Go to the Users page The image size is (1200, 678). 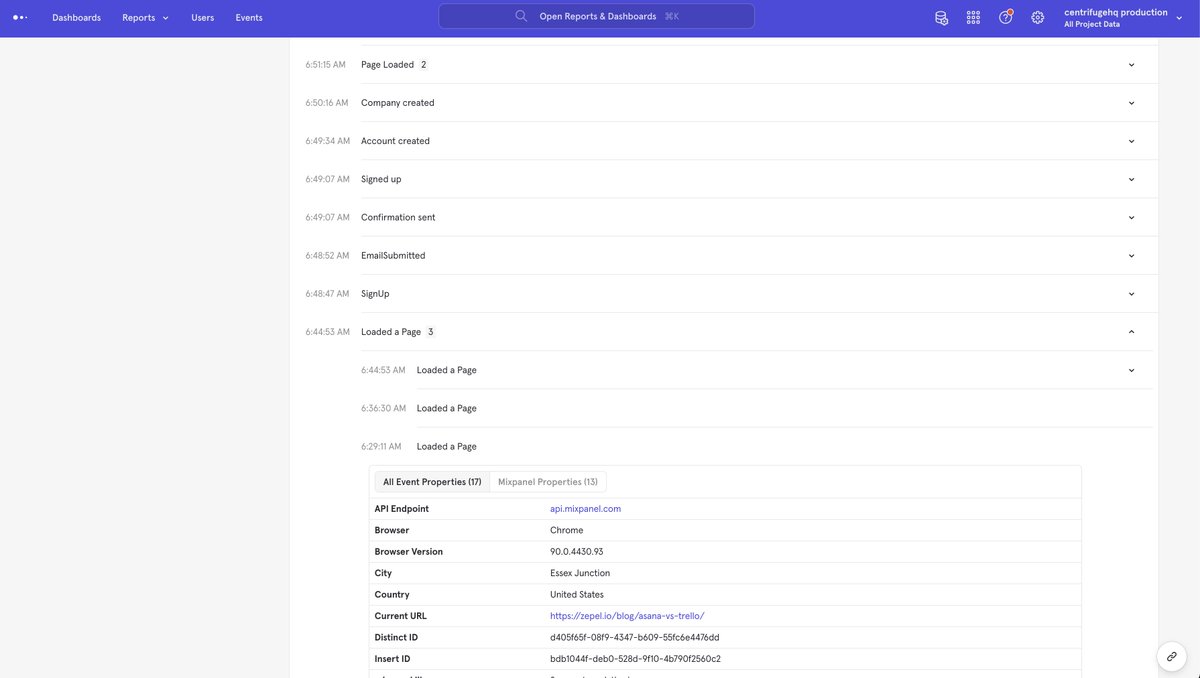[202, 18]
